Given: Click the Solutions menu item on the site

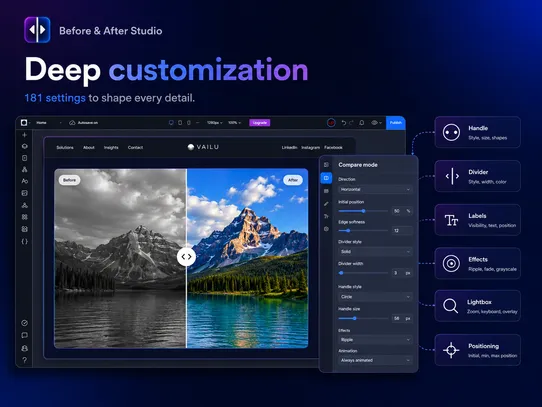Looking at the screenshot, I should pyautogui.click(x=65, y=148).
